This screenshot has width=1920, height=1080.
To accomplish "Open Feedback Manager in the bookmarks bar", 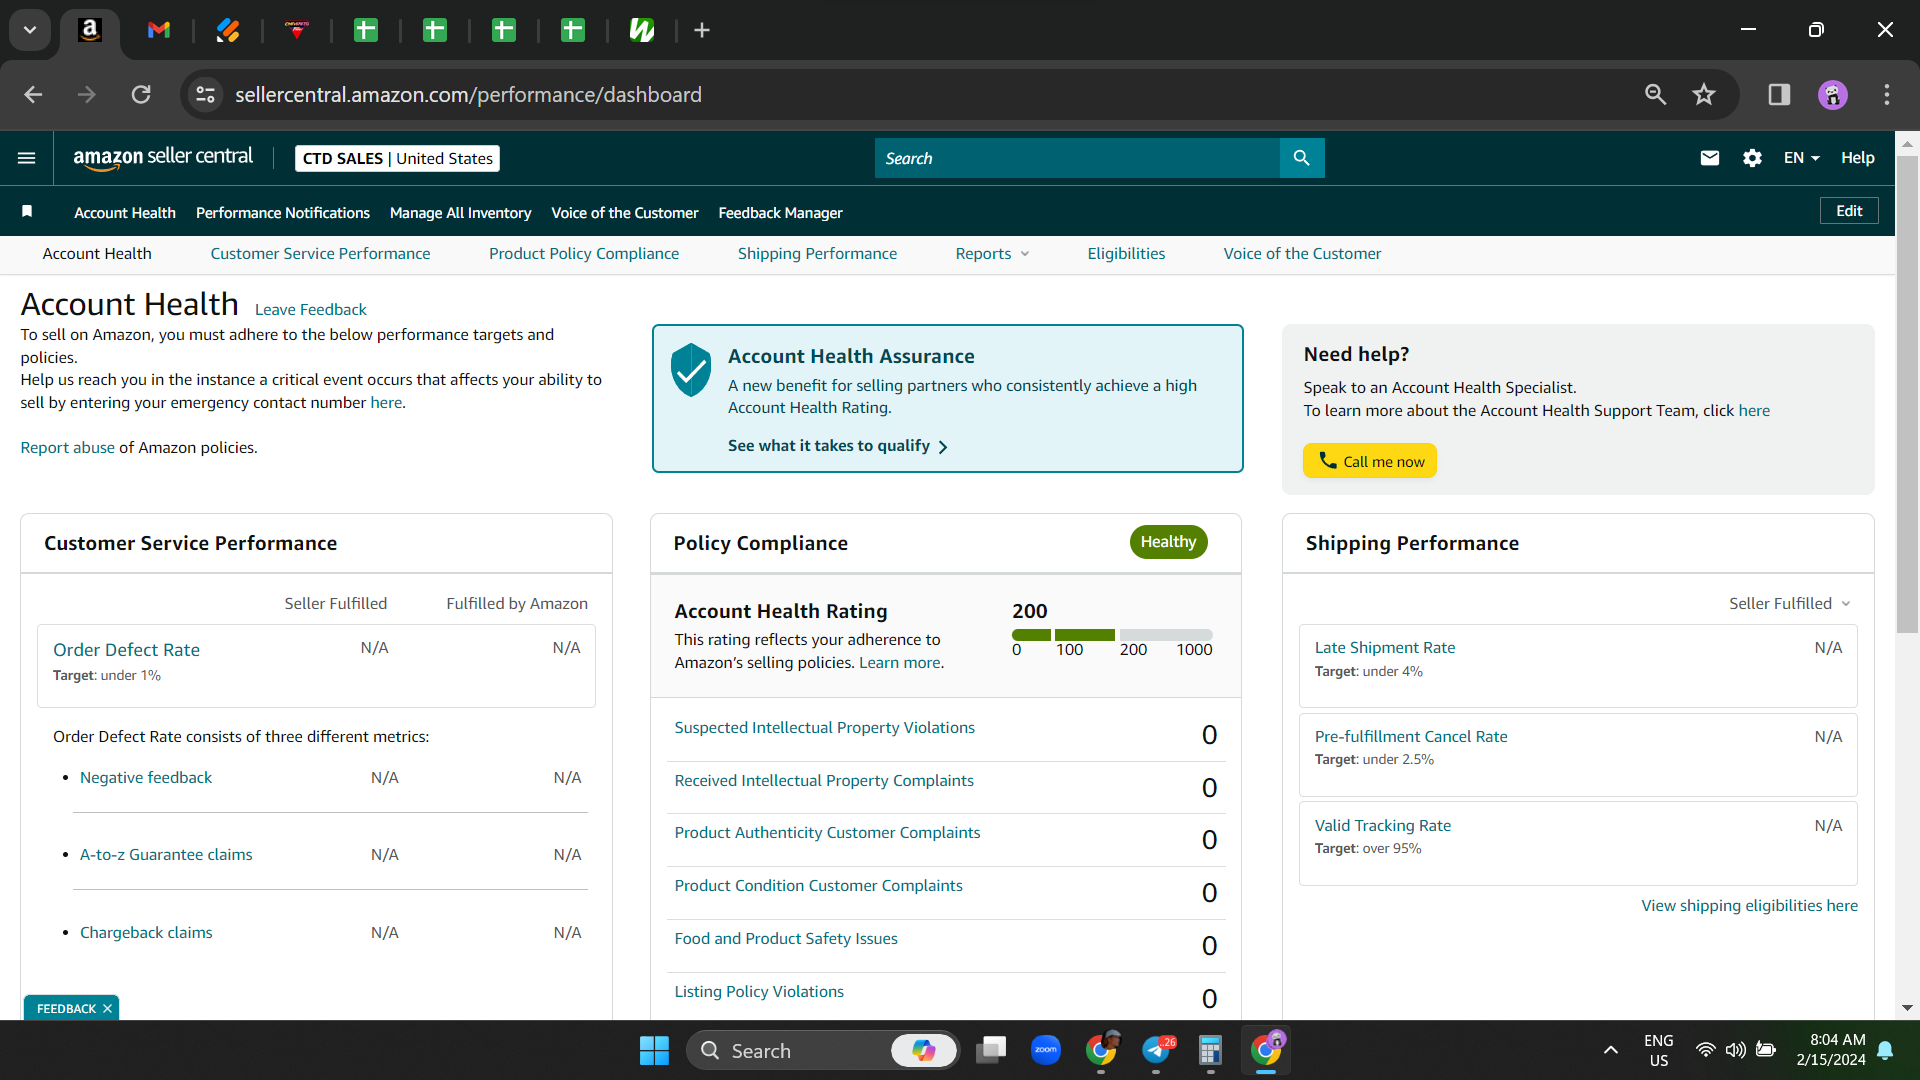I will tap(780, 213).
